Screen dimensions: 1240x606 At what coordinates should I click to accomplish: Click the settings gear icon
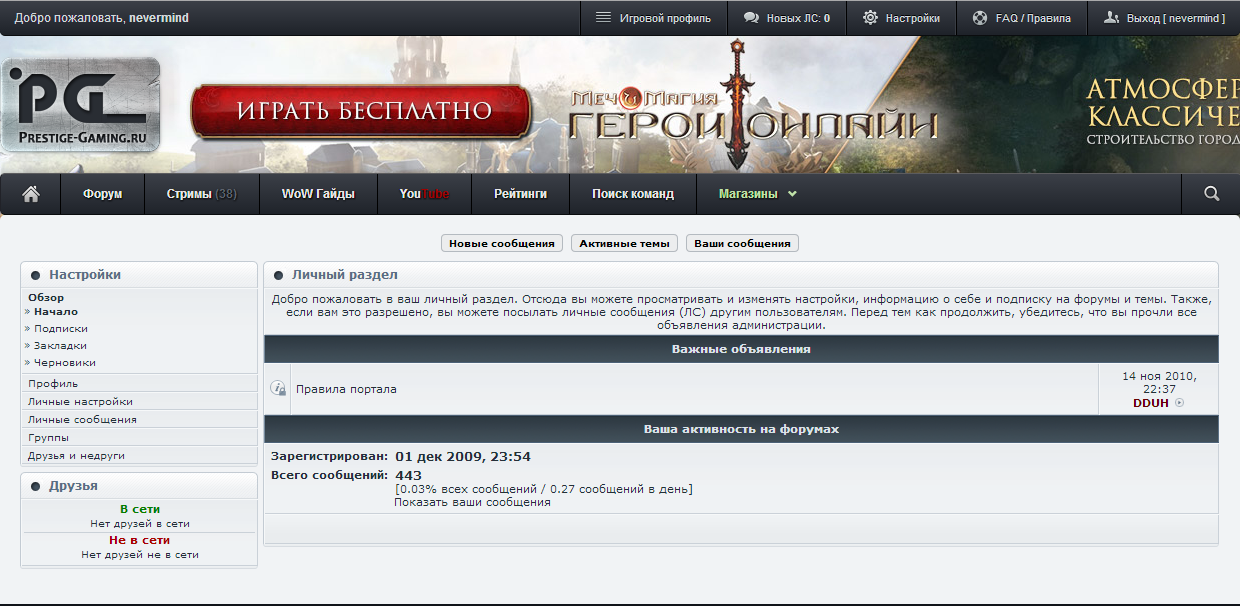pyautogui.click(x=870, y=17)
